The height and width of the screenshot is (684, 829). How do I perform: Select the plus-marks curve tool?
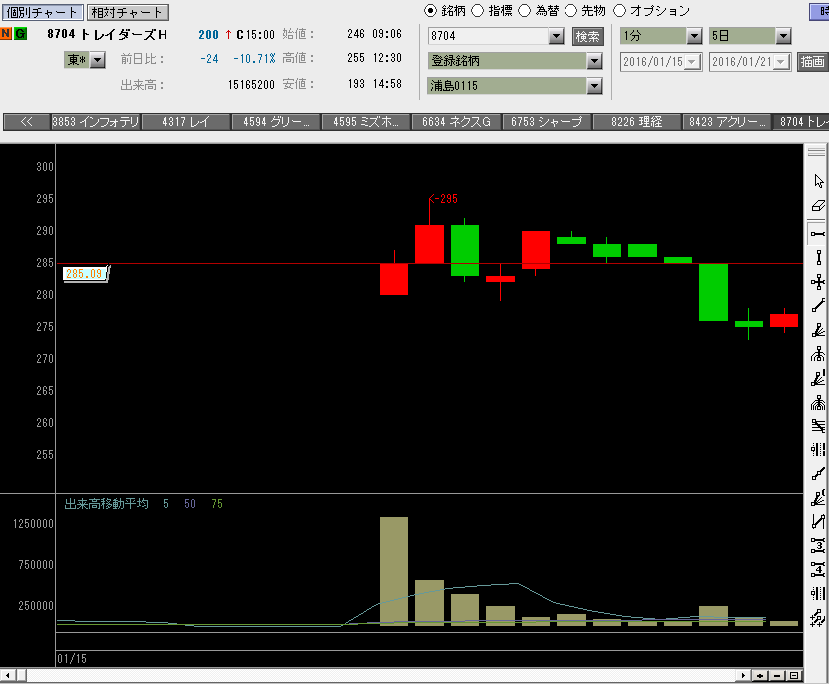coord(818,617)
